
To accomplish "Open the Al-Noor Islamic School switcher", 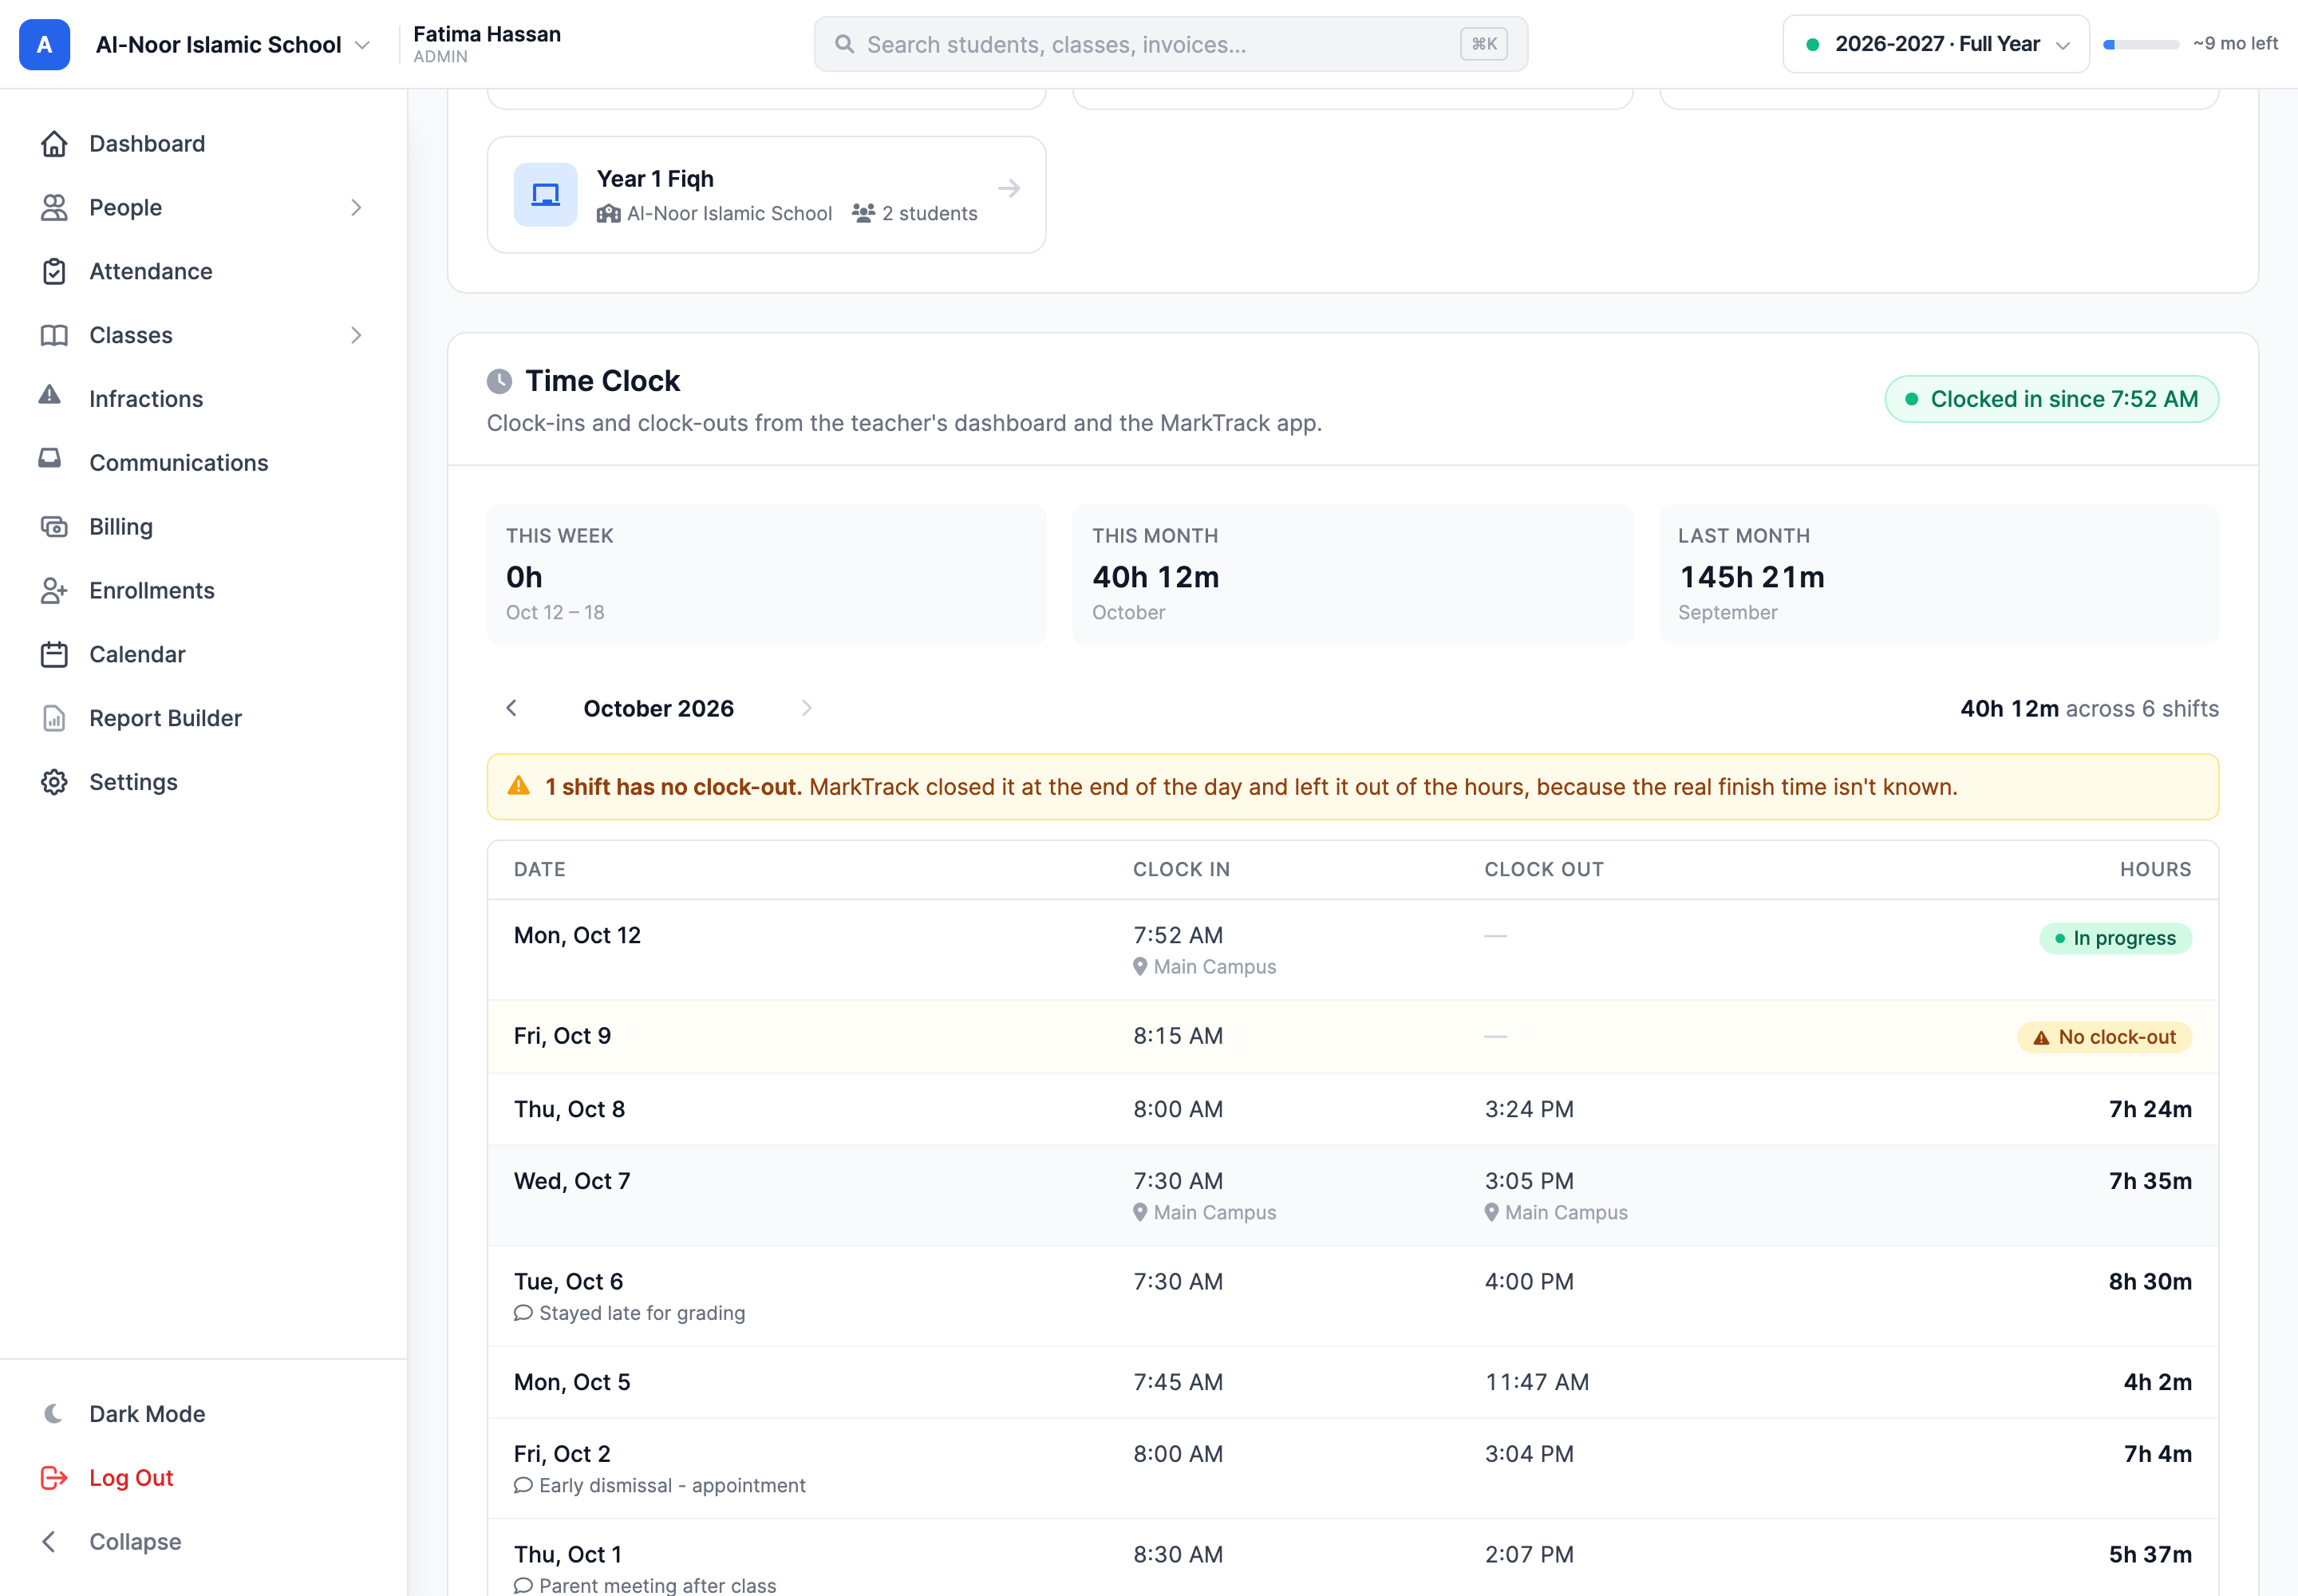I will 233,45.
